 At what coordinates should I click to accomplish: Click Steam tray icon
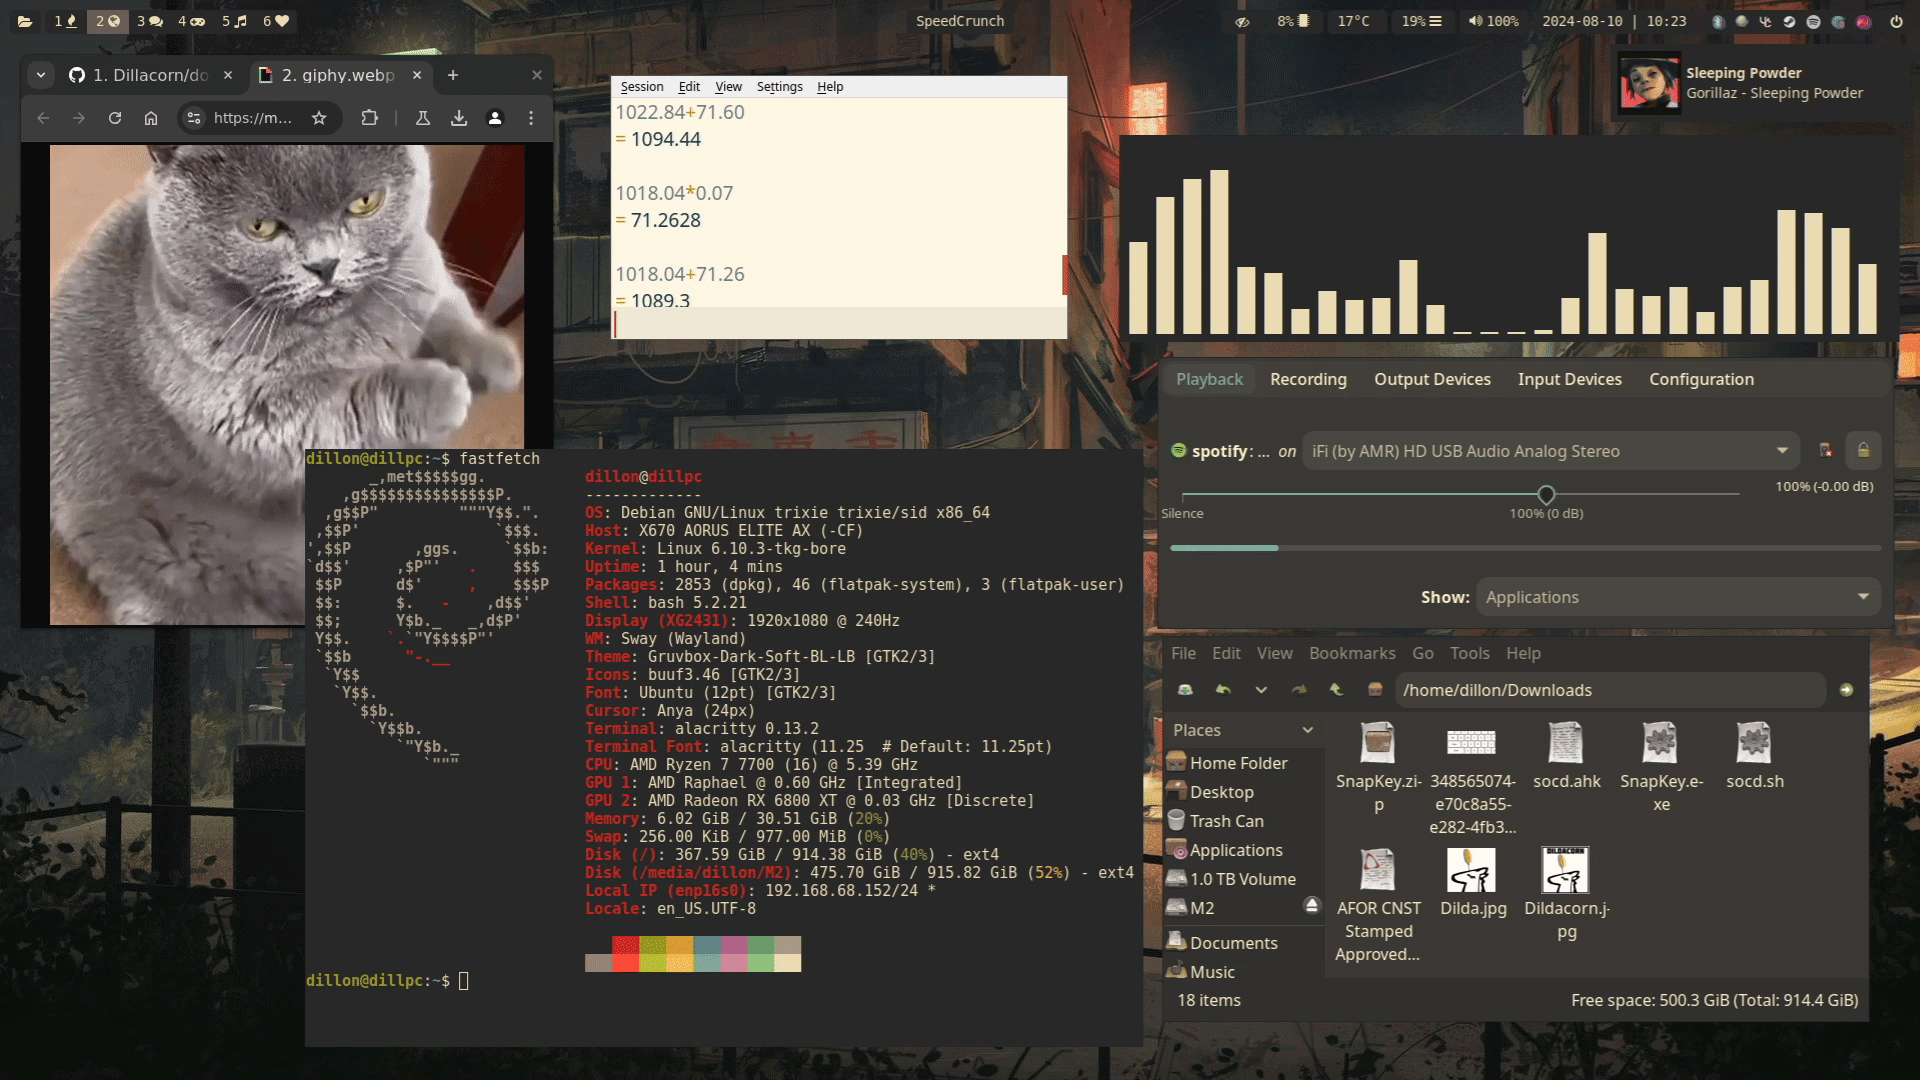tap(1789, 21)
